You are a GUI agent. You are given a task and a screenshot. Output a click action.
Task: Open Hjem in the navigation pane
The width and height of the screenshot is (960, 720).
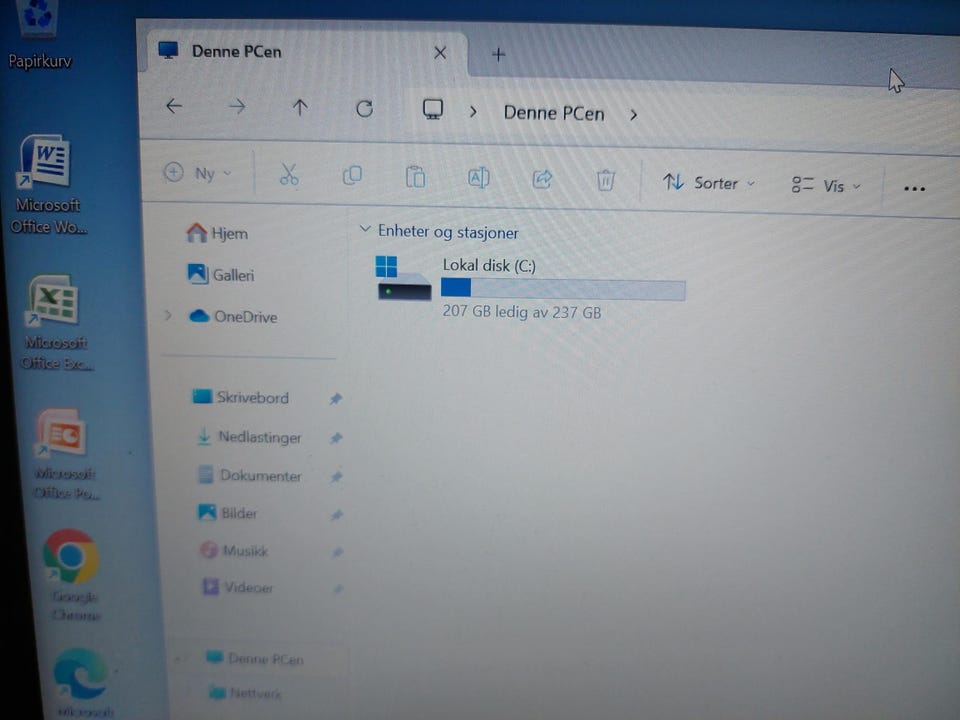click(x=217, y=233)
